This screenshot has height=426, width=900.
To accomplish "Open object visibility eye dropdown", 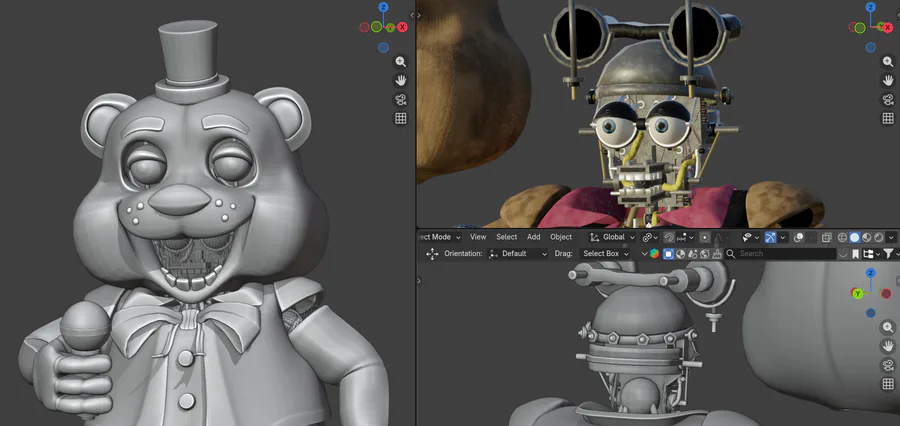I will (751, 237).
